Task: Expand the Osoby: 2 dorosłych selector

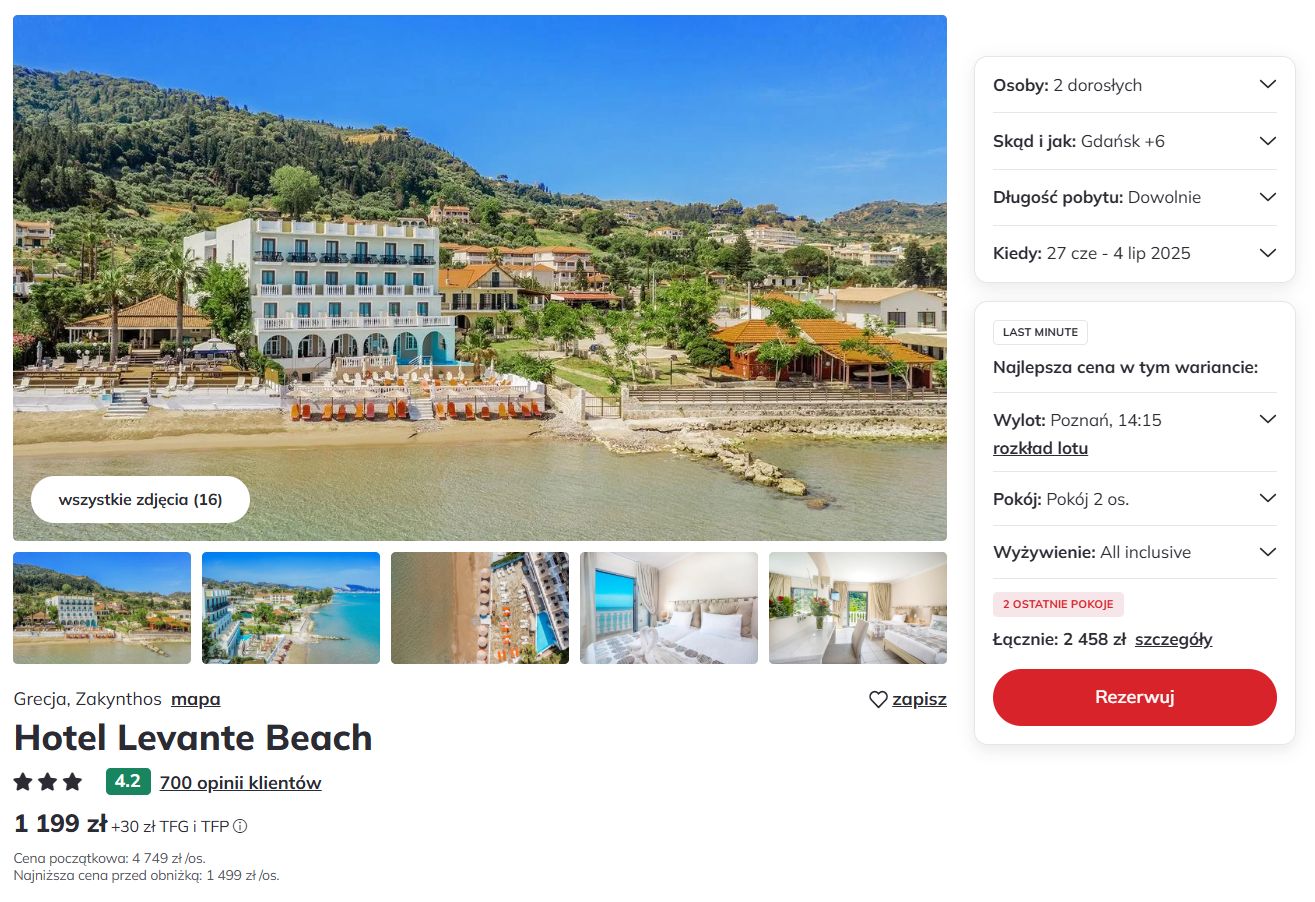Action: tap(1134, 85)
